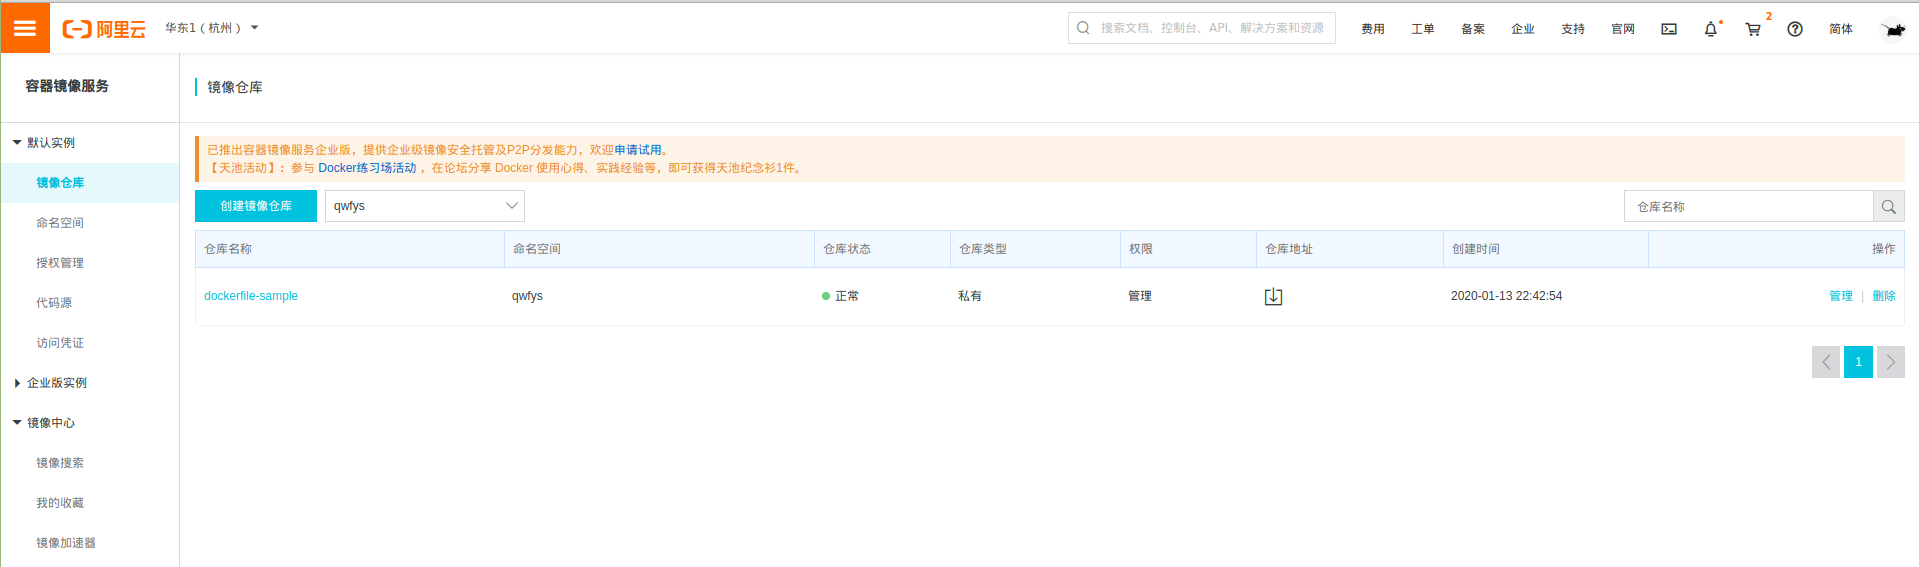Open the dockerfile-sample repository link
The width and height of the screenshot is (1919, 567).
pos(251,296)
